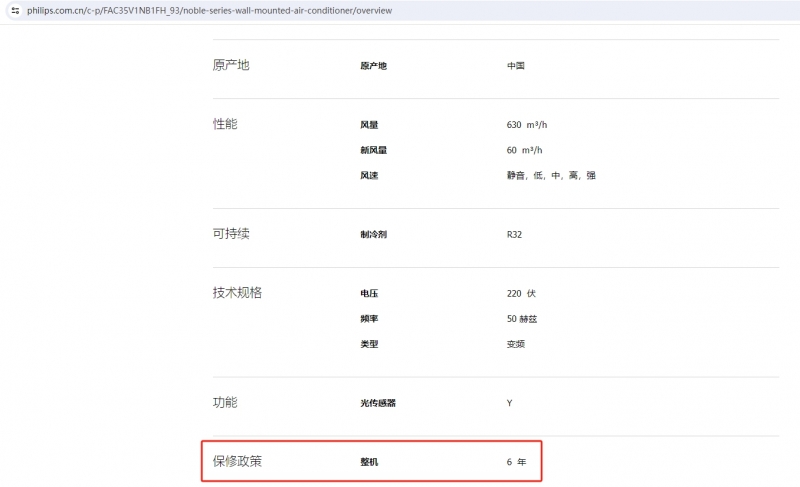Click the R32 refrigerant value
The image size is (800, 487).
tap(514, 235)
